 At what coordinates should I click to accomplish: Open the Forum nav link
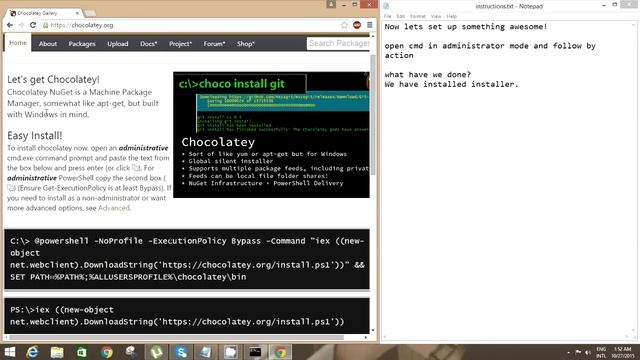214,44
